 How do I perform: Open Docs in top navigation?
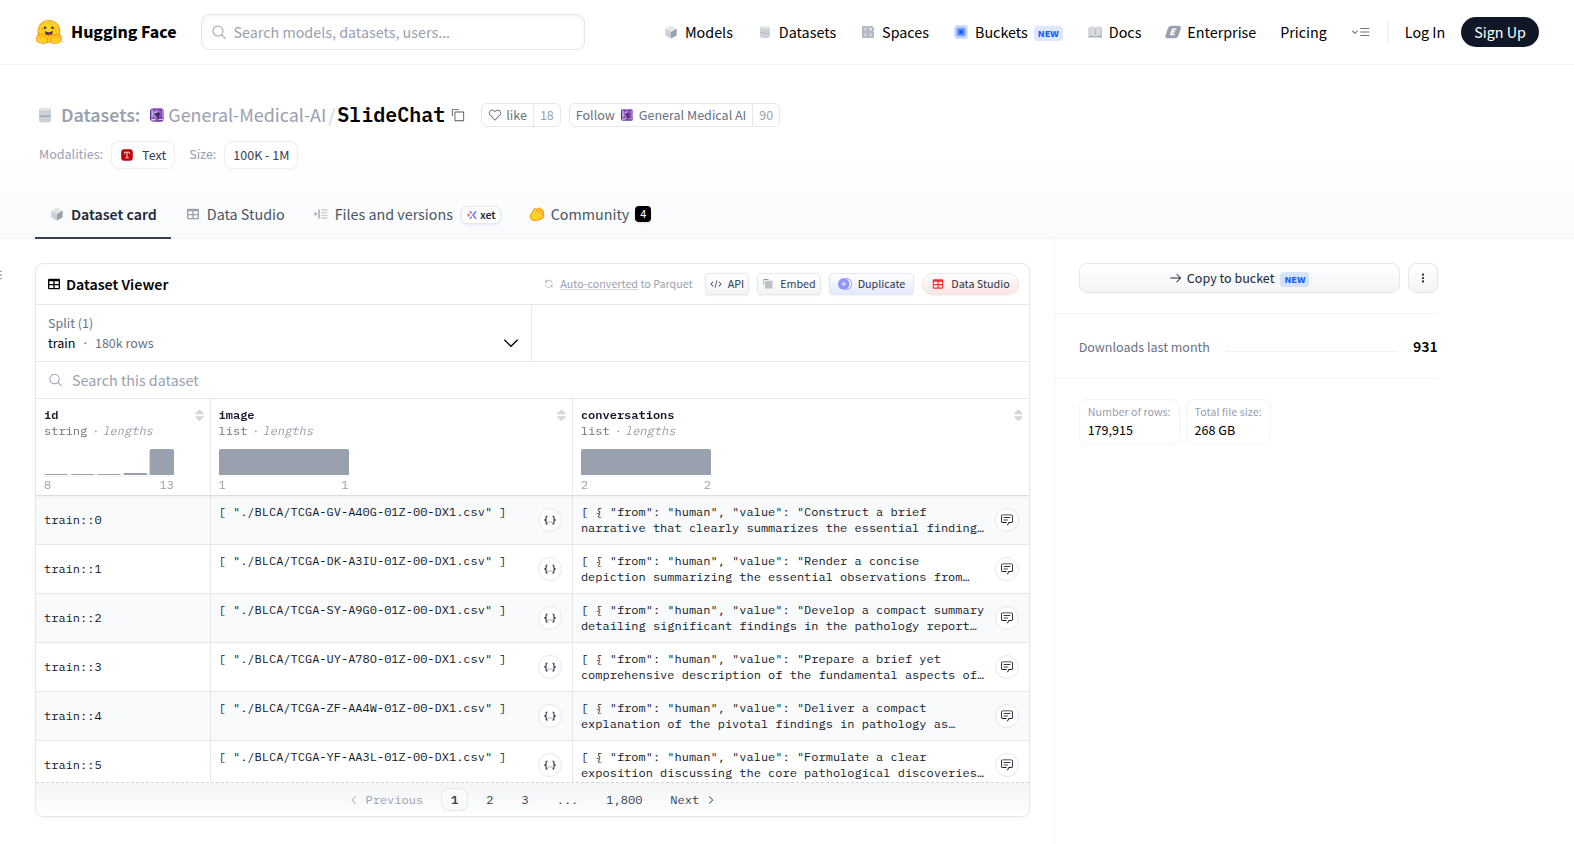pos(1114,32)
